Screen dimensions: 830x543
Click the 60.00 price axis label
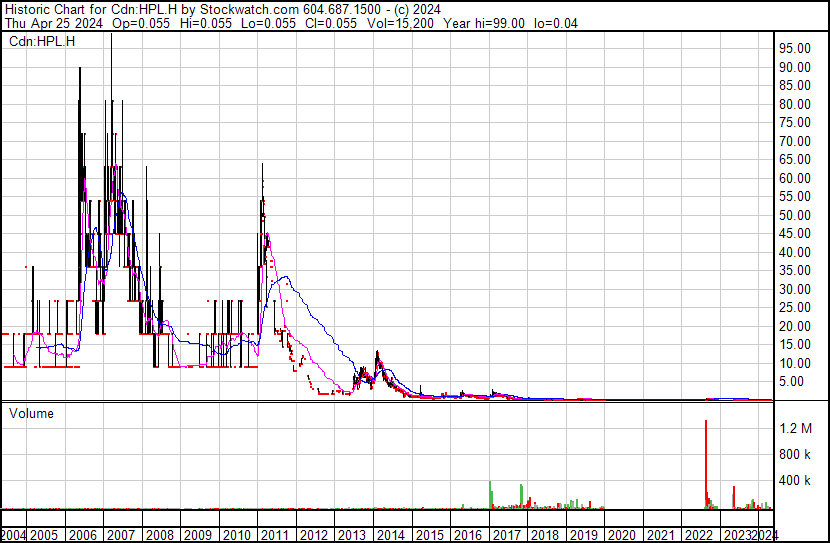(x=795, y=178)
